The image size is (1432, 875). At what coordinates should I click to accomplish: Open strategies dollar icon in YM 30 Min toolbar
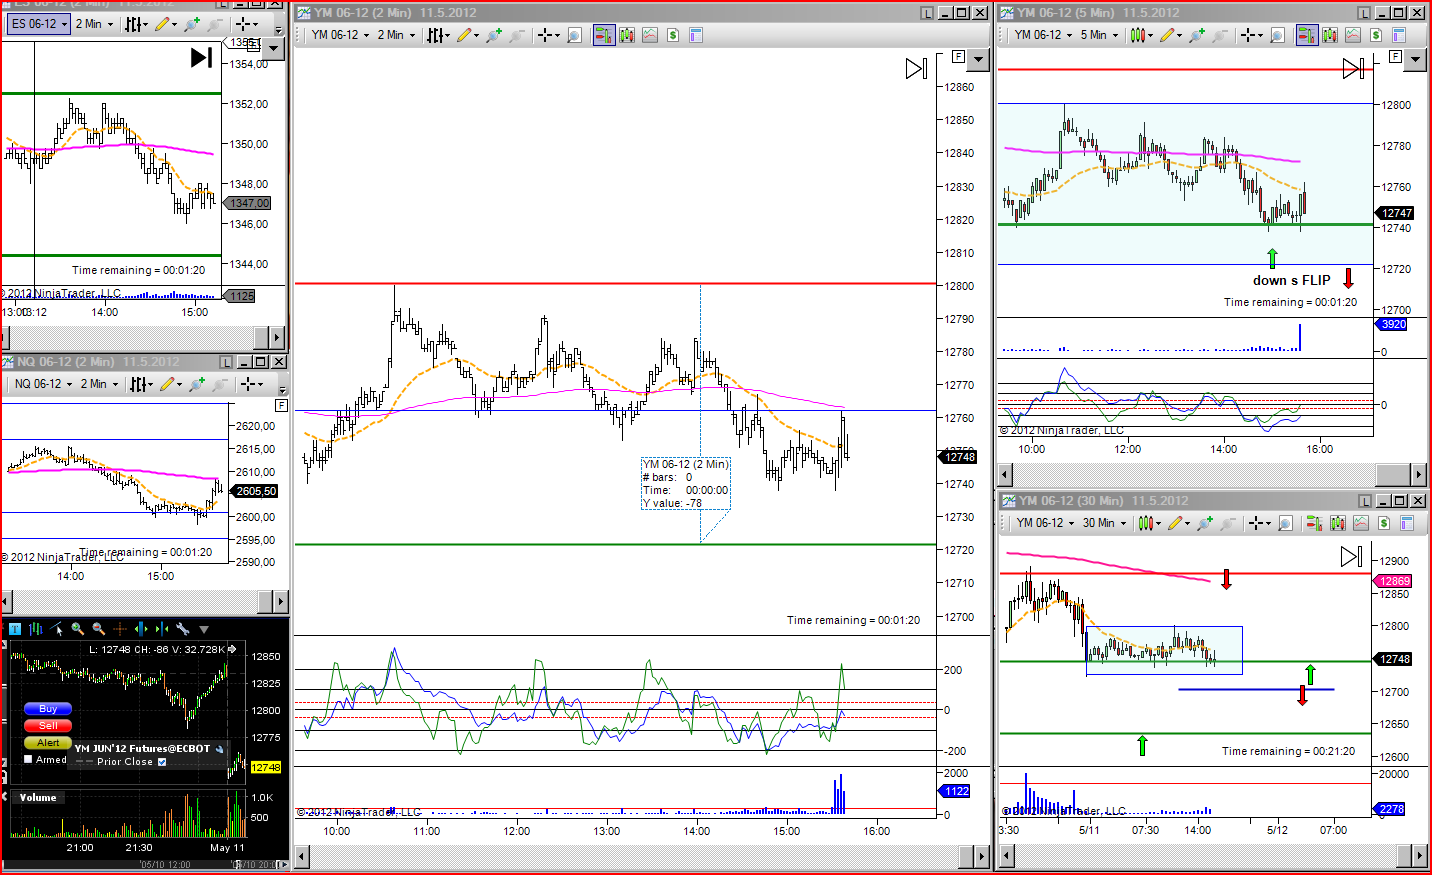coord(1384,523)
